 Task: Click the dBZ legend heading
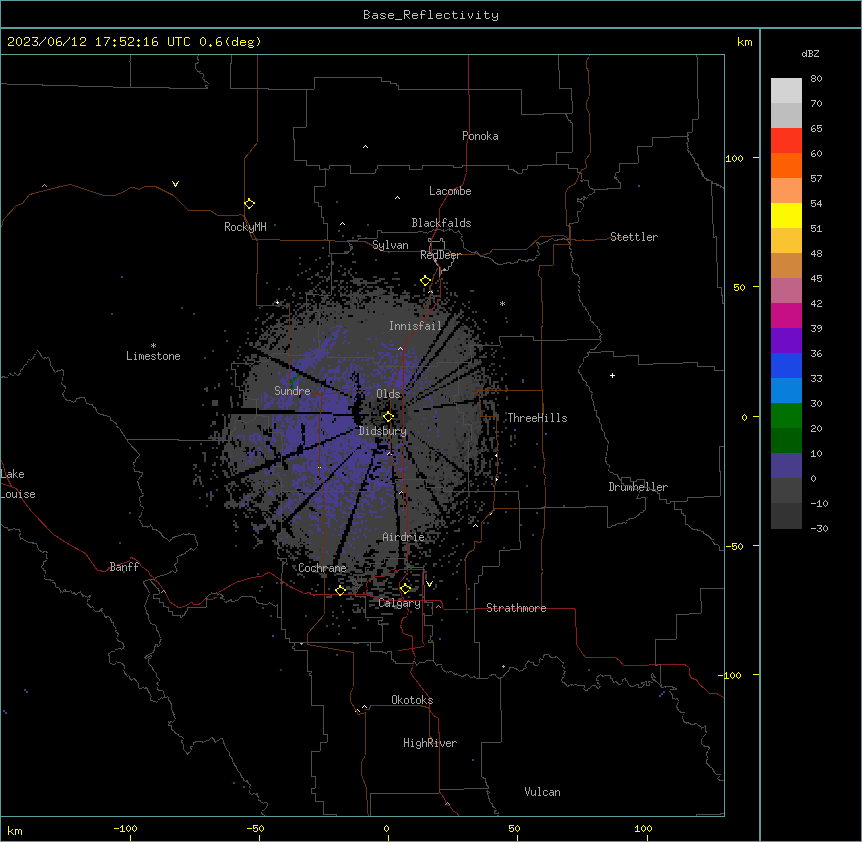click(810, 54)
